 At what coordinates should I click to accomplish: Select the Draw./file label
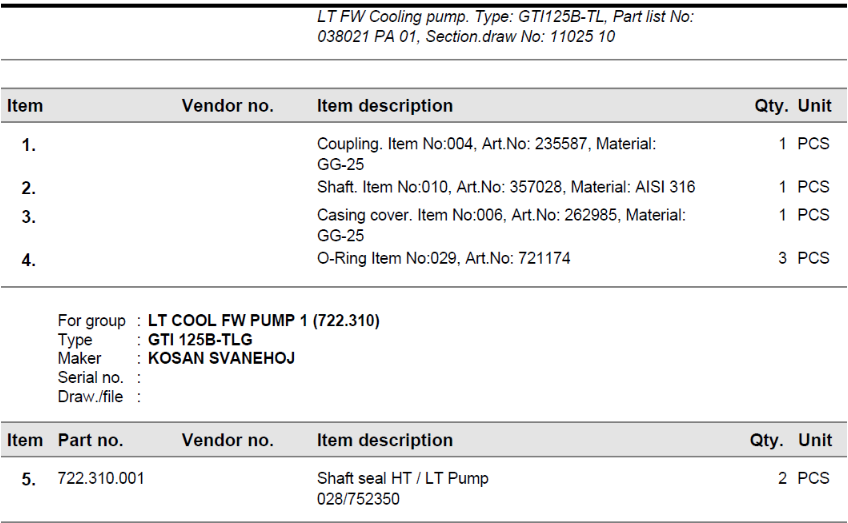[x=90, y=397]
